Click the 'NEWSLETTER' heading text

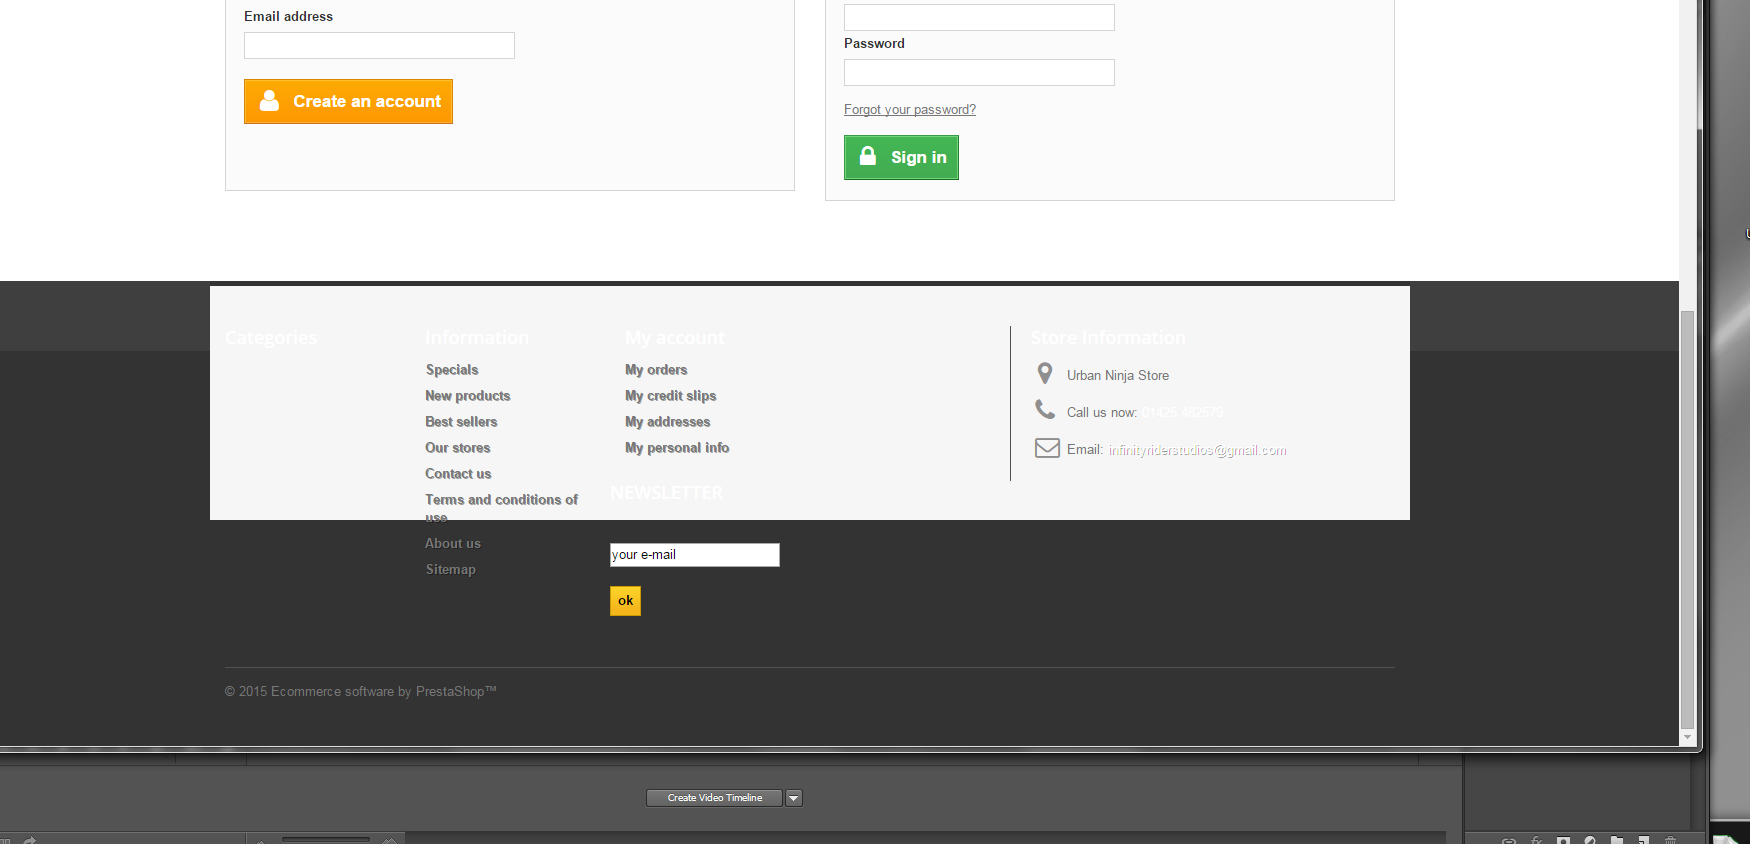(666, 493)
